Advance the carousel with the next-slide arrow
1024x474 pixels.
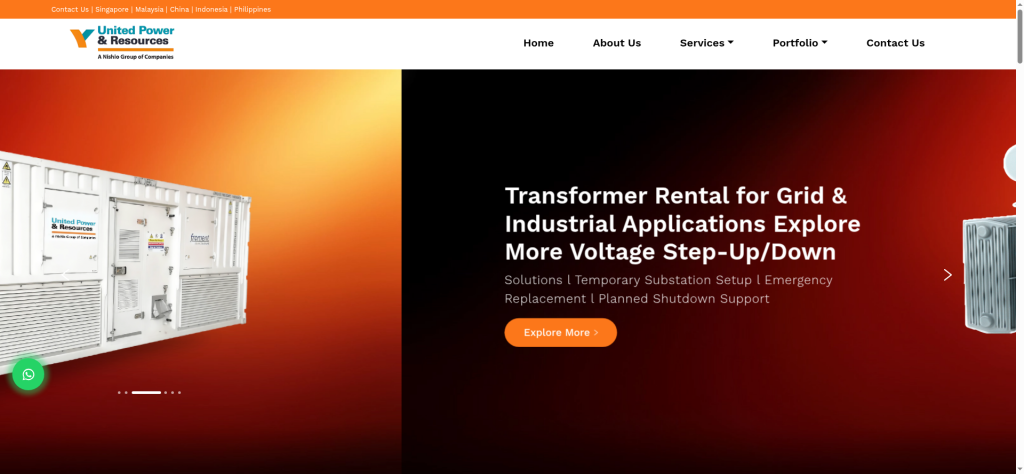tap(948, 275)
